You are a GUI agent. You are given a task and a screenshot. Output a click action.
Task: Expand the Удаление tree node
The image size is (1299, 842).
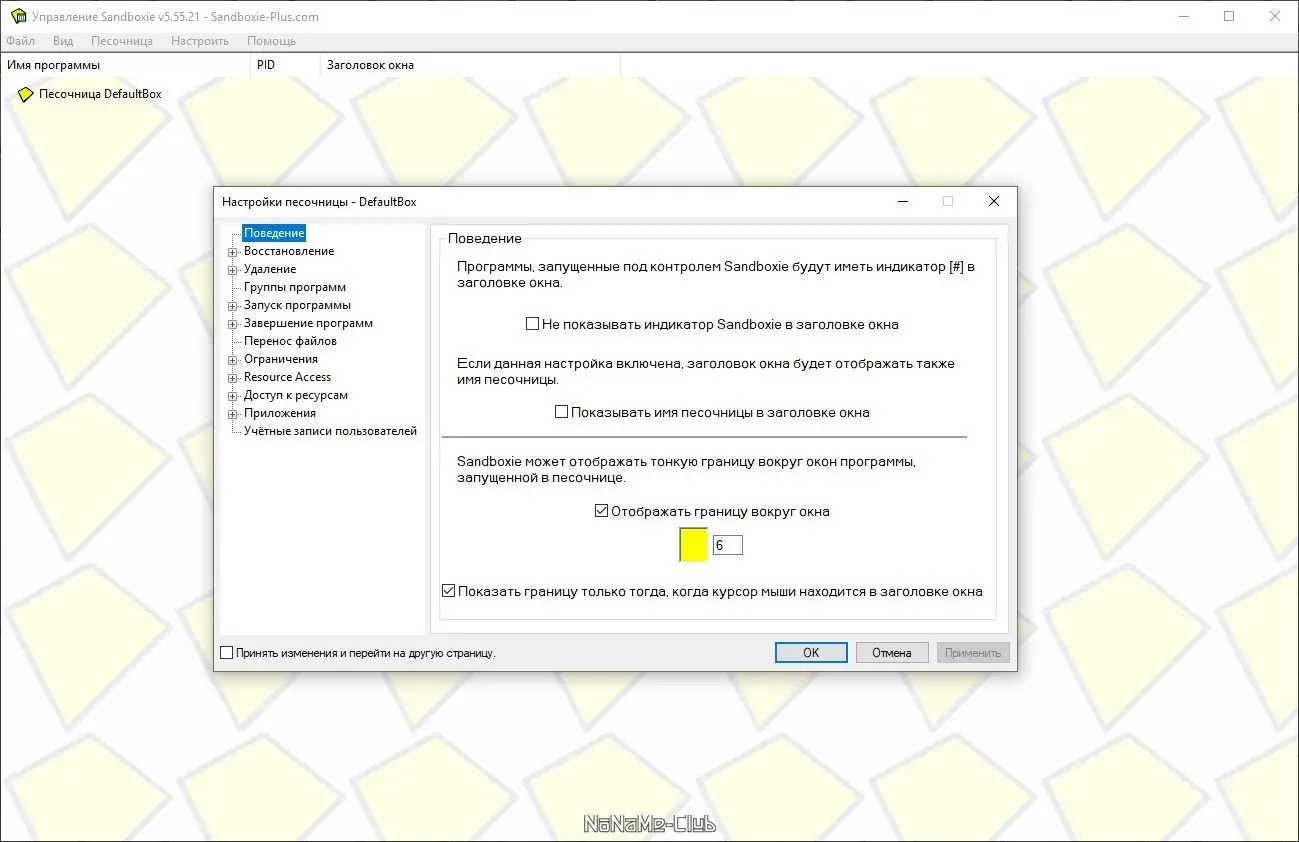click(232, 269)
